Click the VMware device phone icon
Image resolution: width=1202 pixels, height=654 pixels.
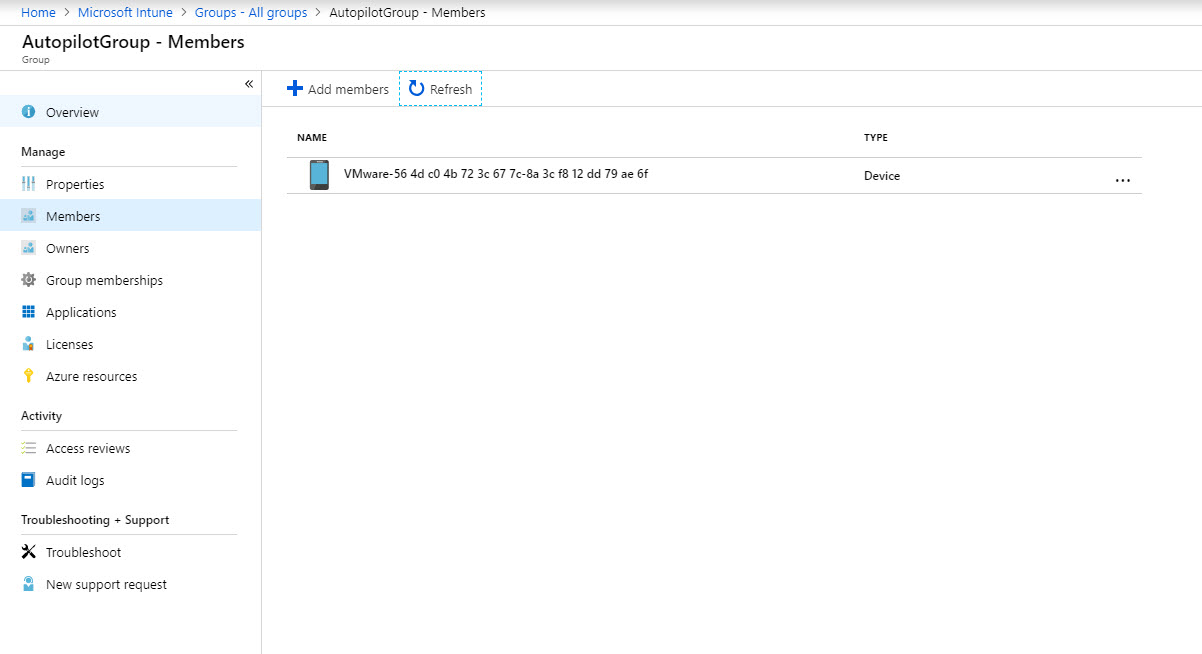point(319,175)
